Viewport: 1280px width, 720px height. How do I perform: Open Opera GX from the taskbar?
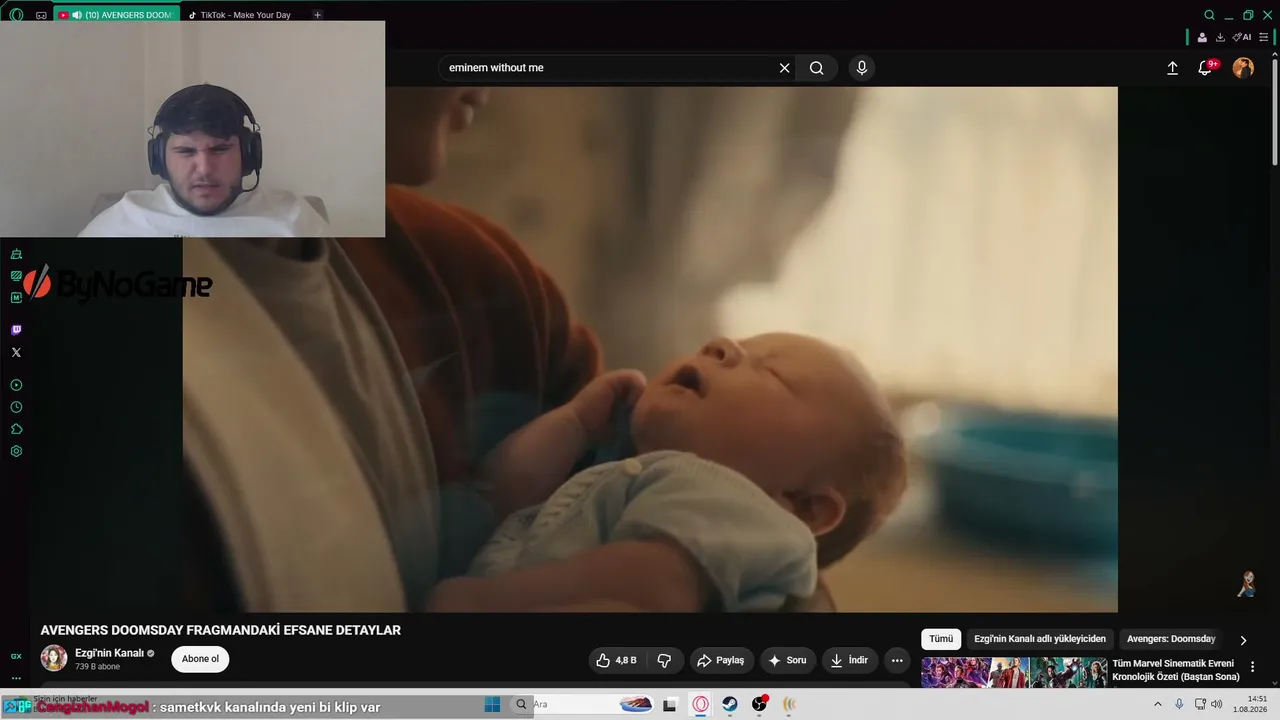coord(700,704)
